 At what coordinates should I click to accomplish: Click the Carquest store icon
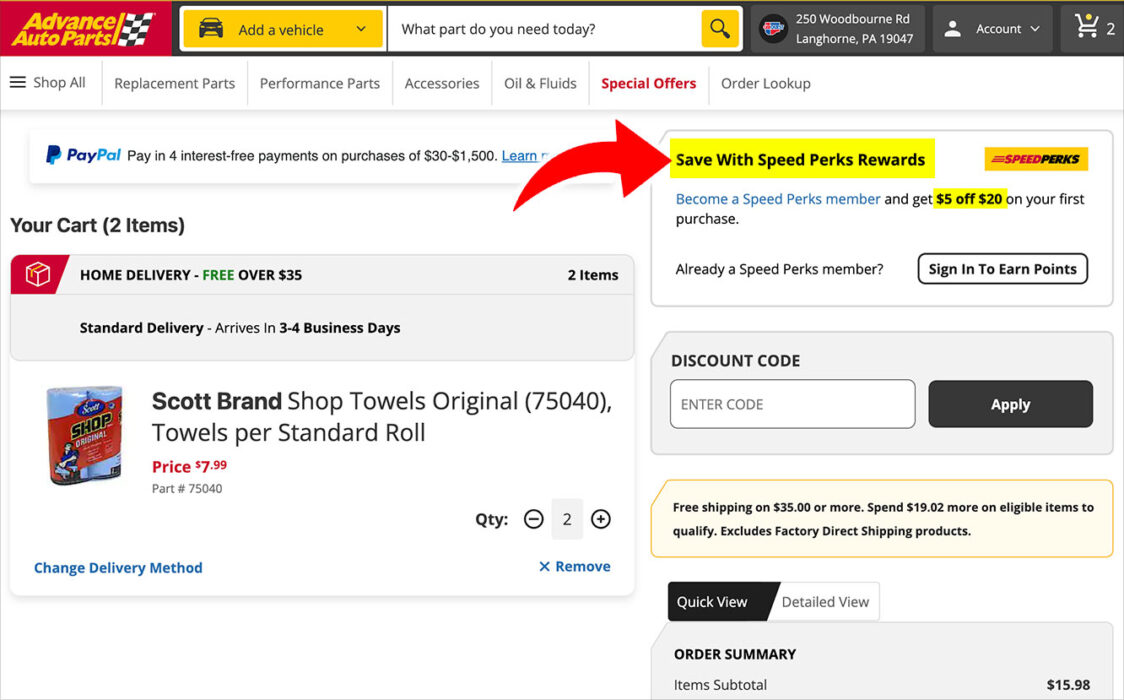coord(773,29)
